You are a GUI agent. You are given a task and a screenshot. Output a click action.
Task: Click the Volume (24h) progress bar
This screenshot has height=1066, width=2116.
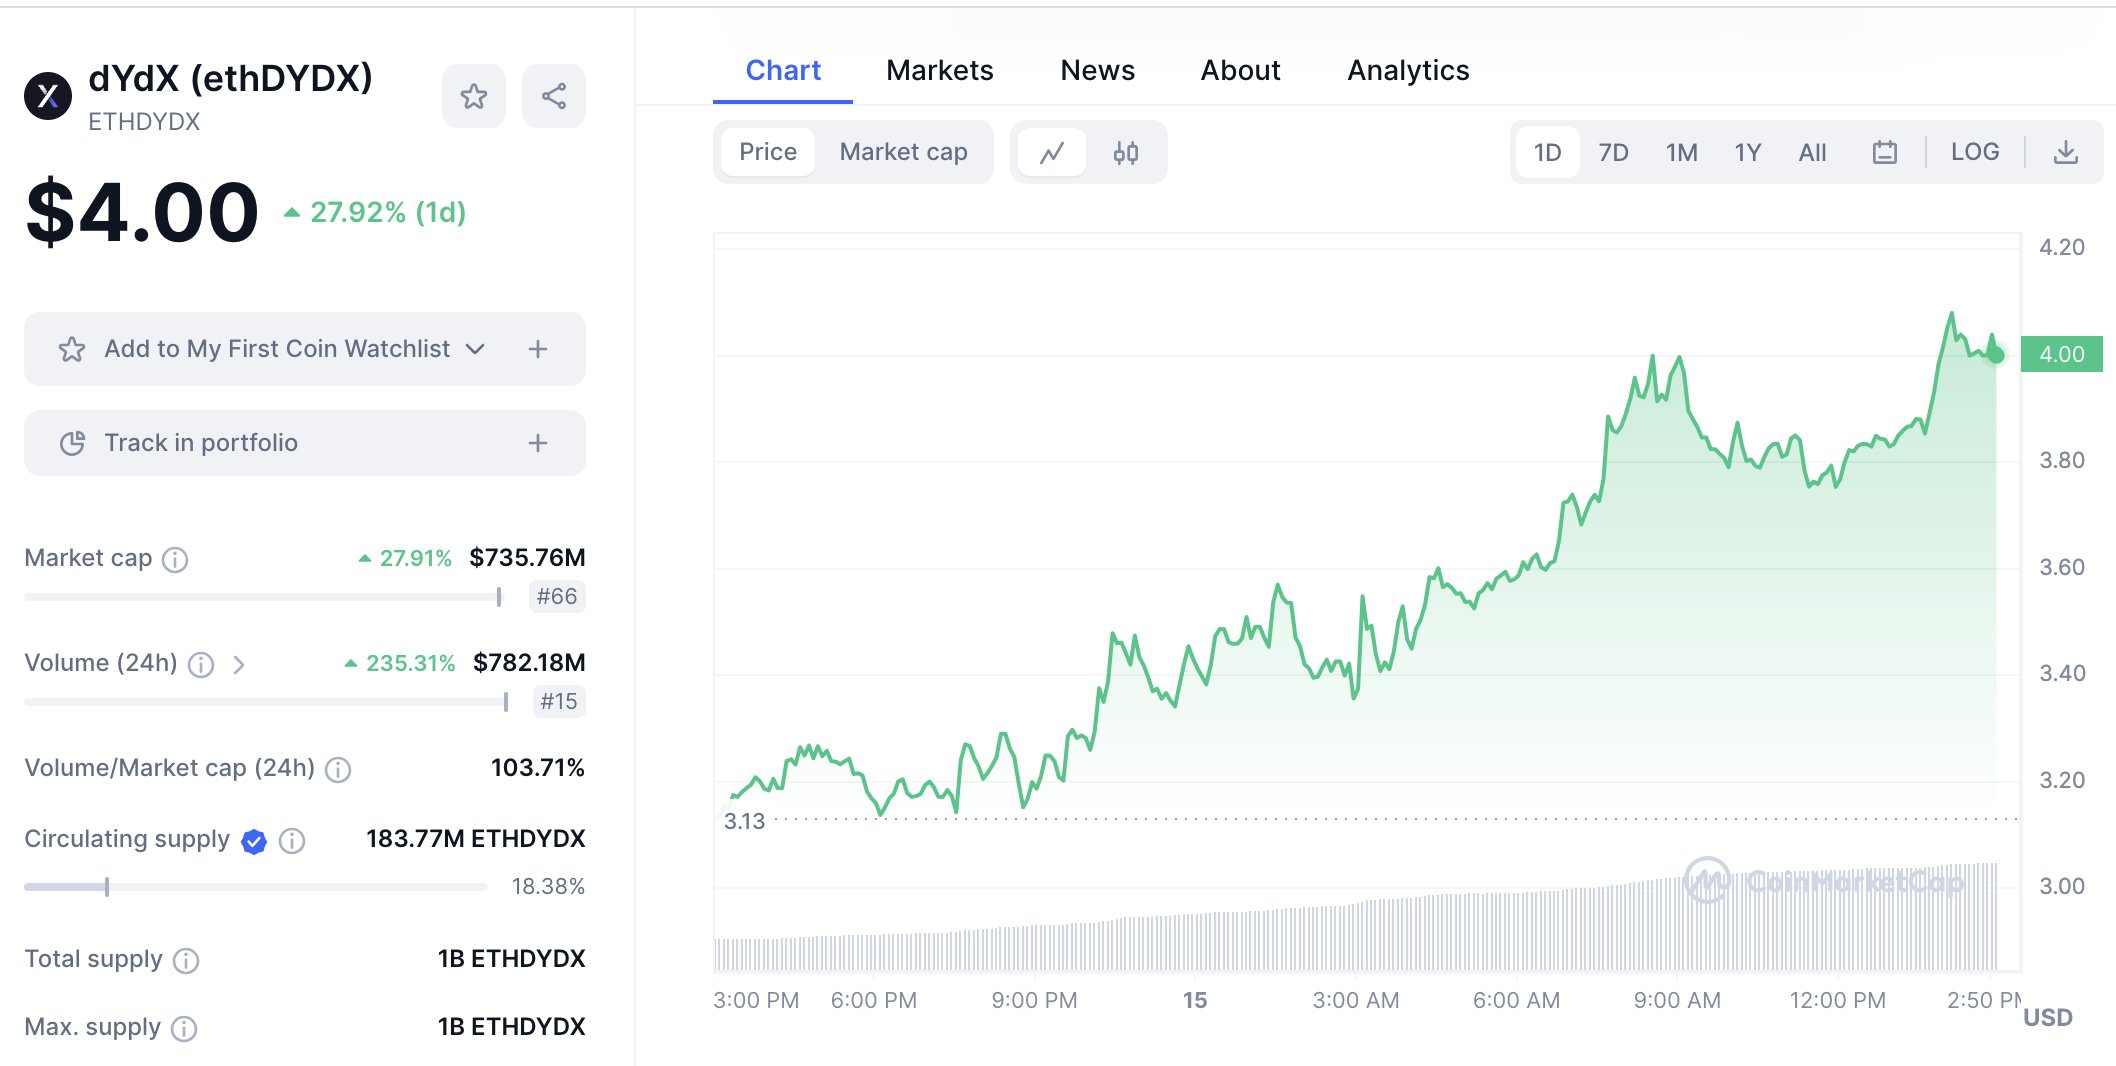pos(266,702)
